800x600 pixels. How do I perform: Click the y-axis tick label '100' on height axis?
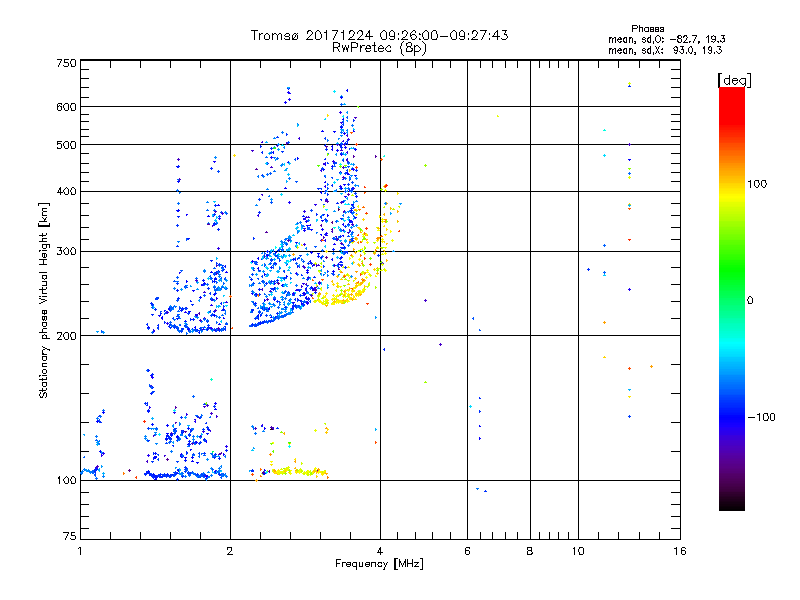click(x=66, y=480)
